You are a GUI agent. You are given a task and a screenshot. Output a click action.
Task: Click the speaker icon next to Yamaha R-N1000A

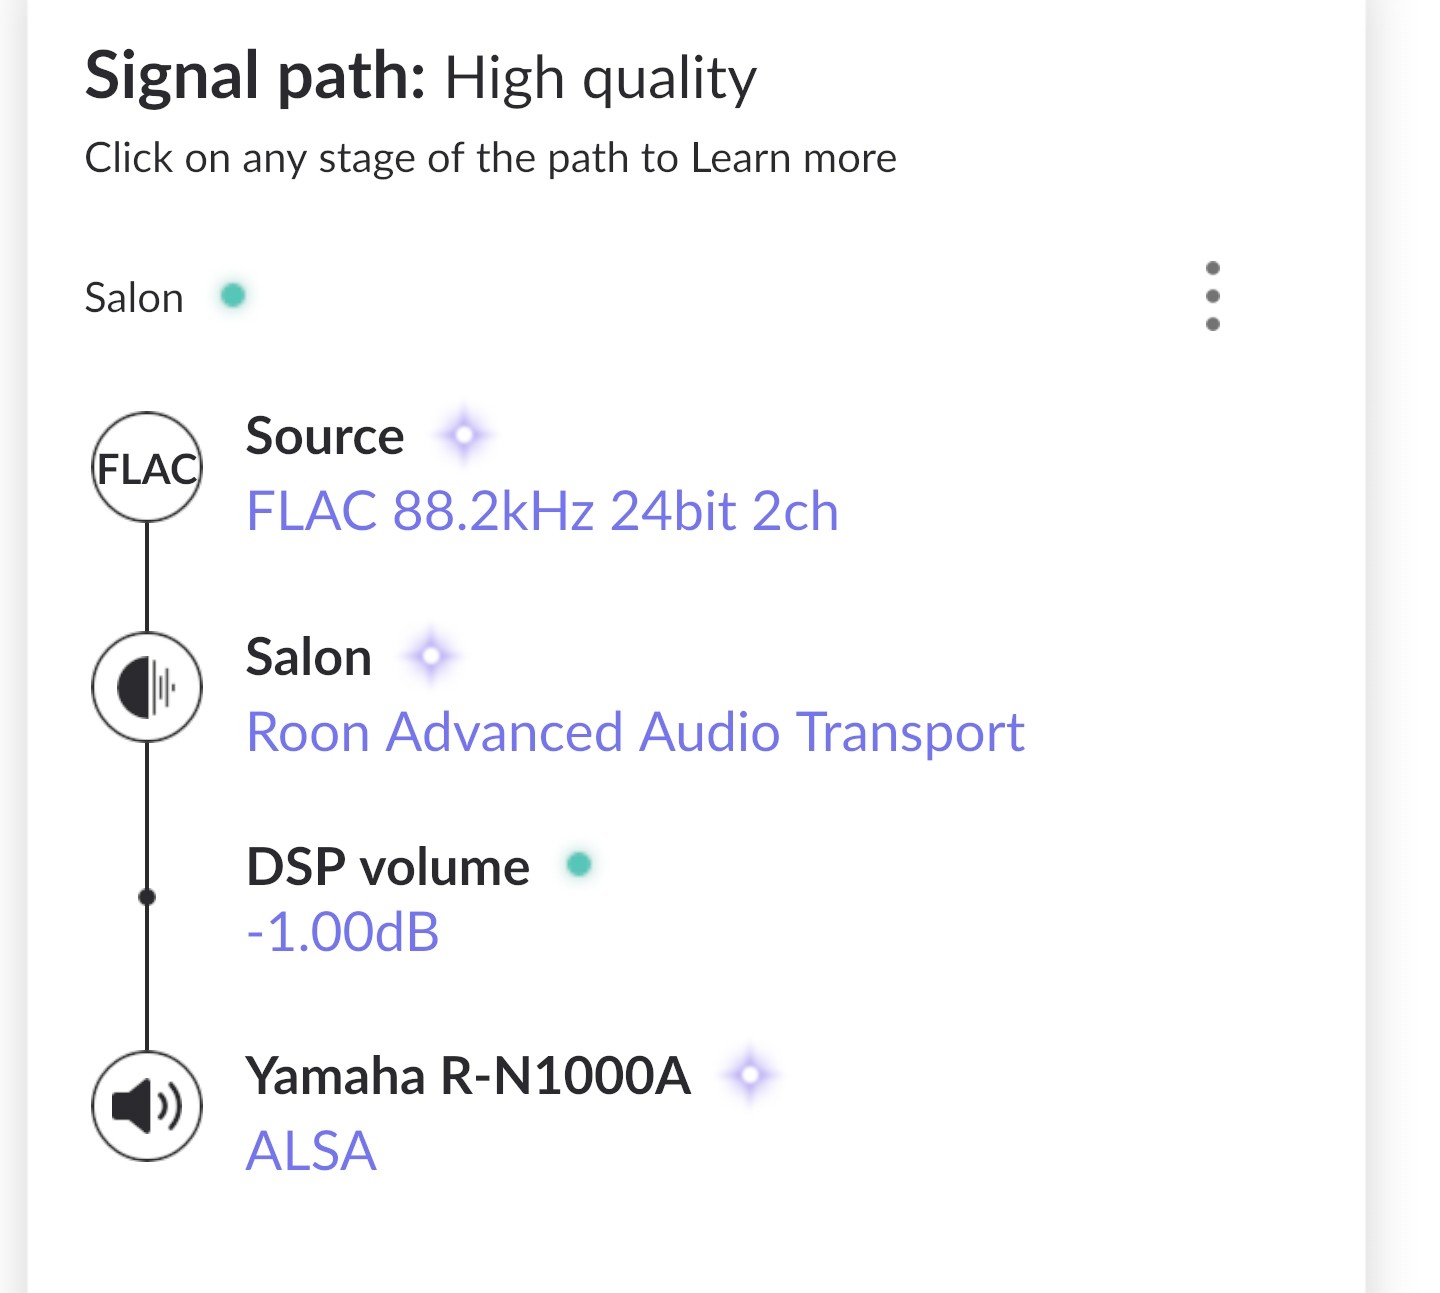click(x=148, y=1105)
